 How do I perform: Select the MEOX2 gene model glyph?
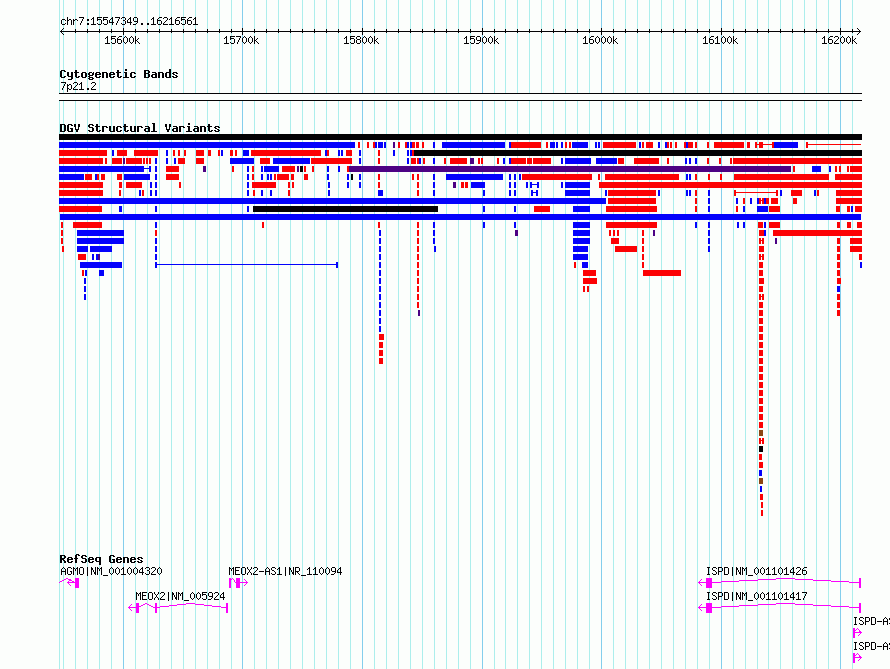(x=178, y=608)
